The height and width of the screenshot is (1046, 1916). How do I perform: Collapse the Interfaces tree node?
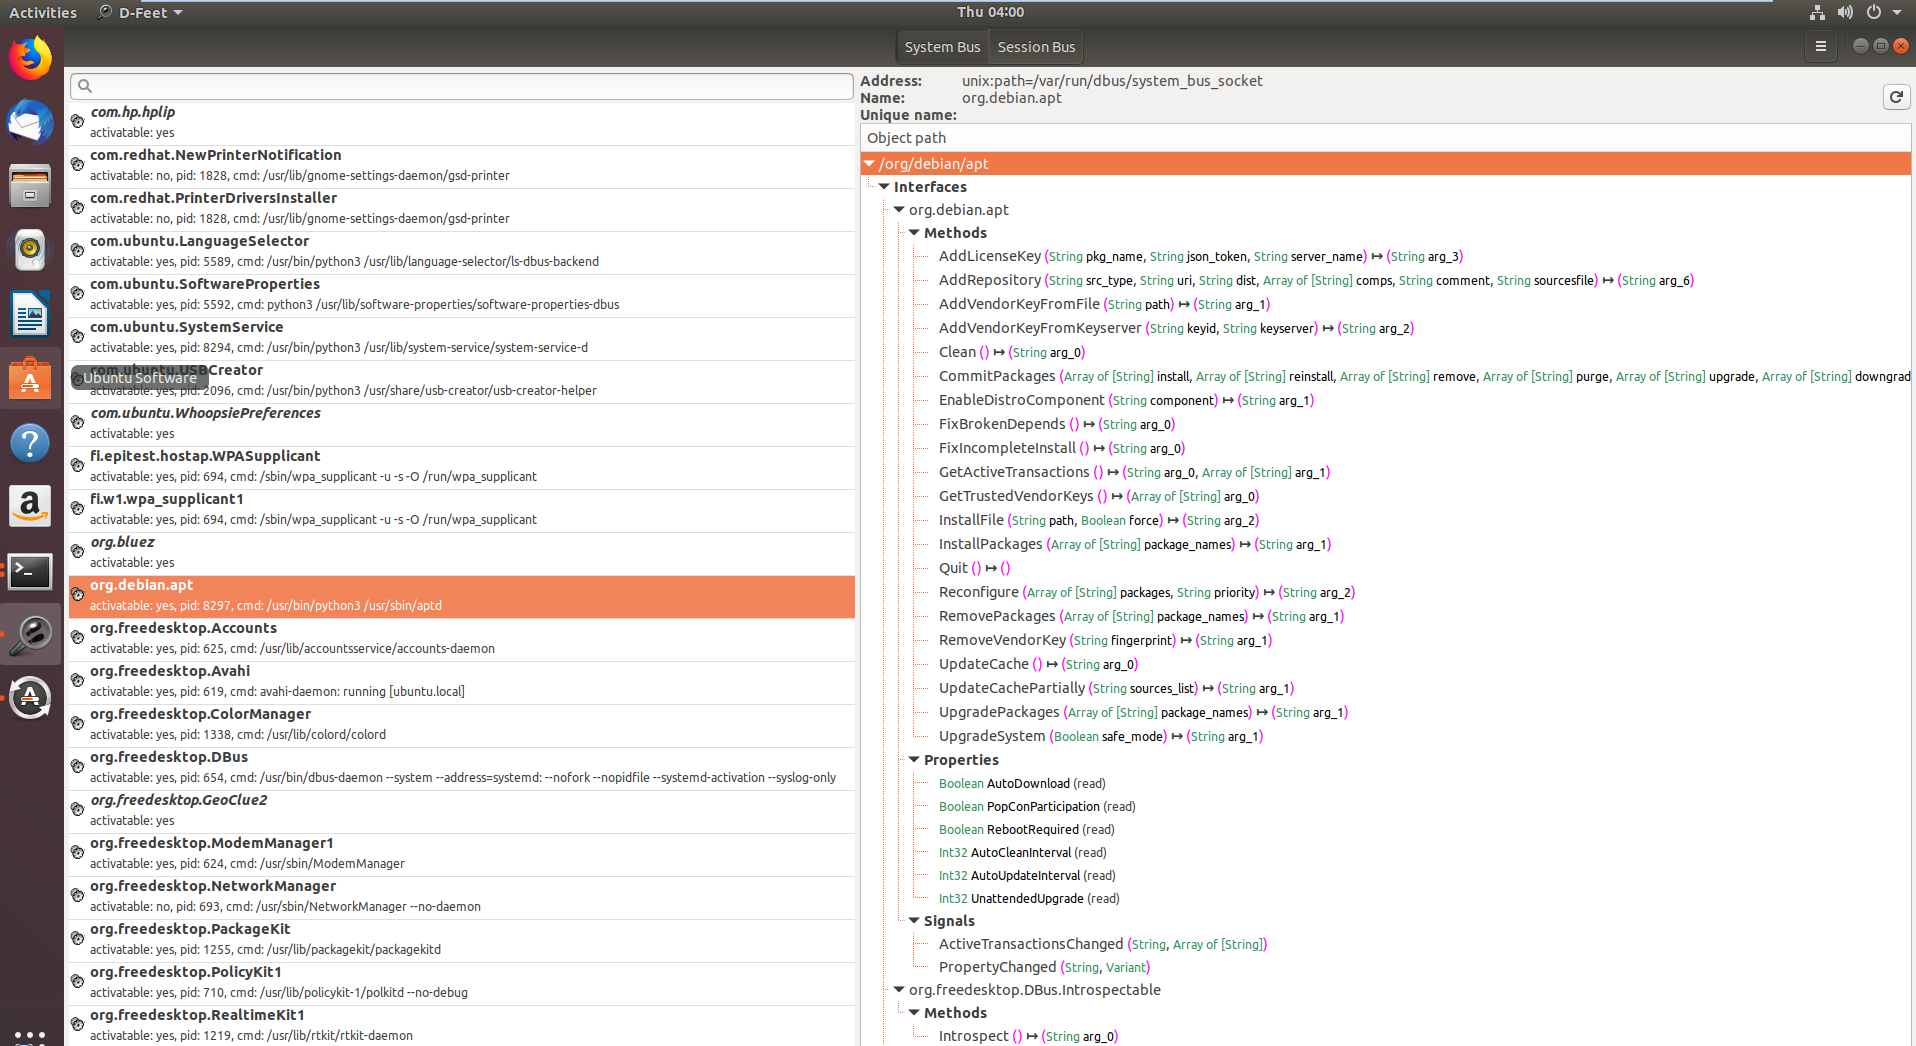(x=884, y=187)
